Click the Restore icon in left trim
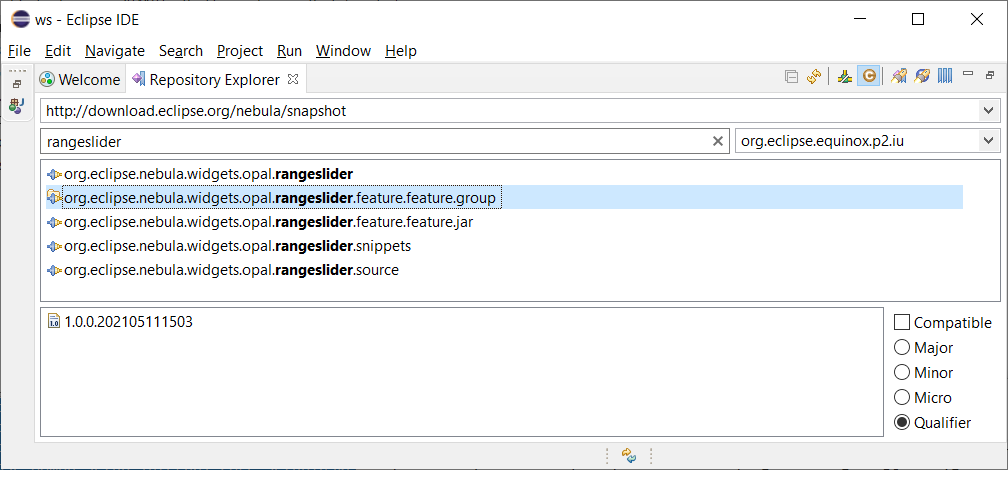The image size is (1008, 502). [17, 84]
